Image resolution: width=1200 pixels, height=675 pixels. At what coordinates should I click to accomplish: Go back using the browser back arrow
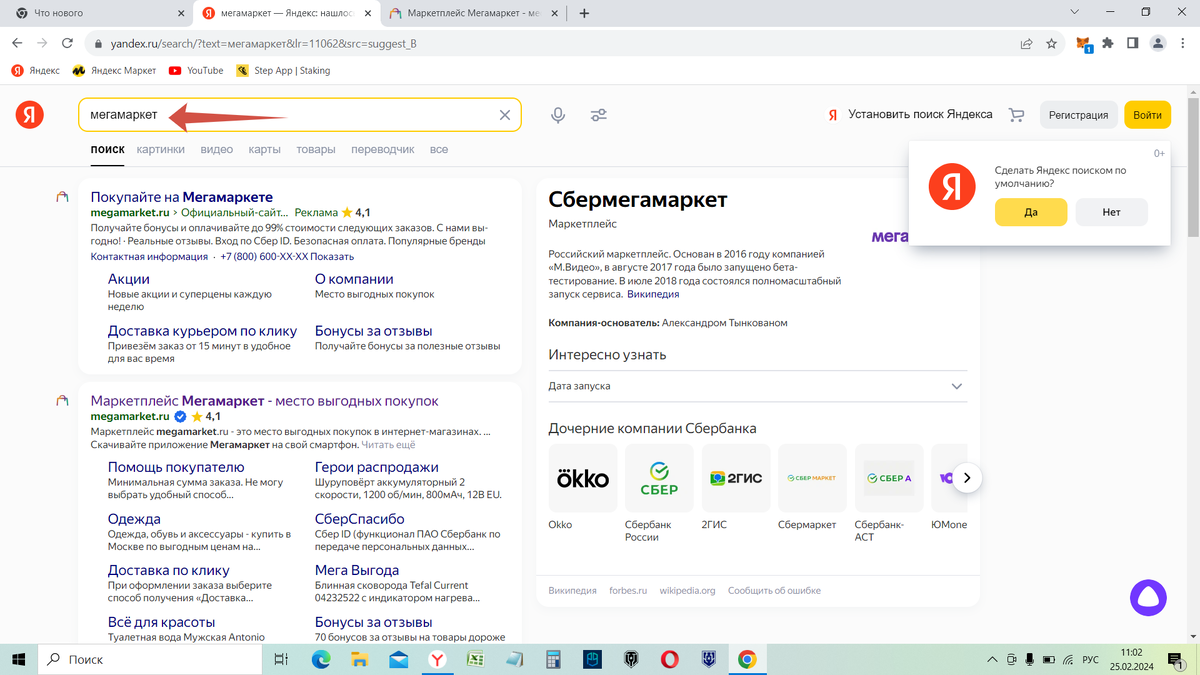tap(16, 43)
